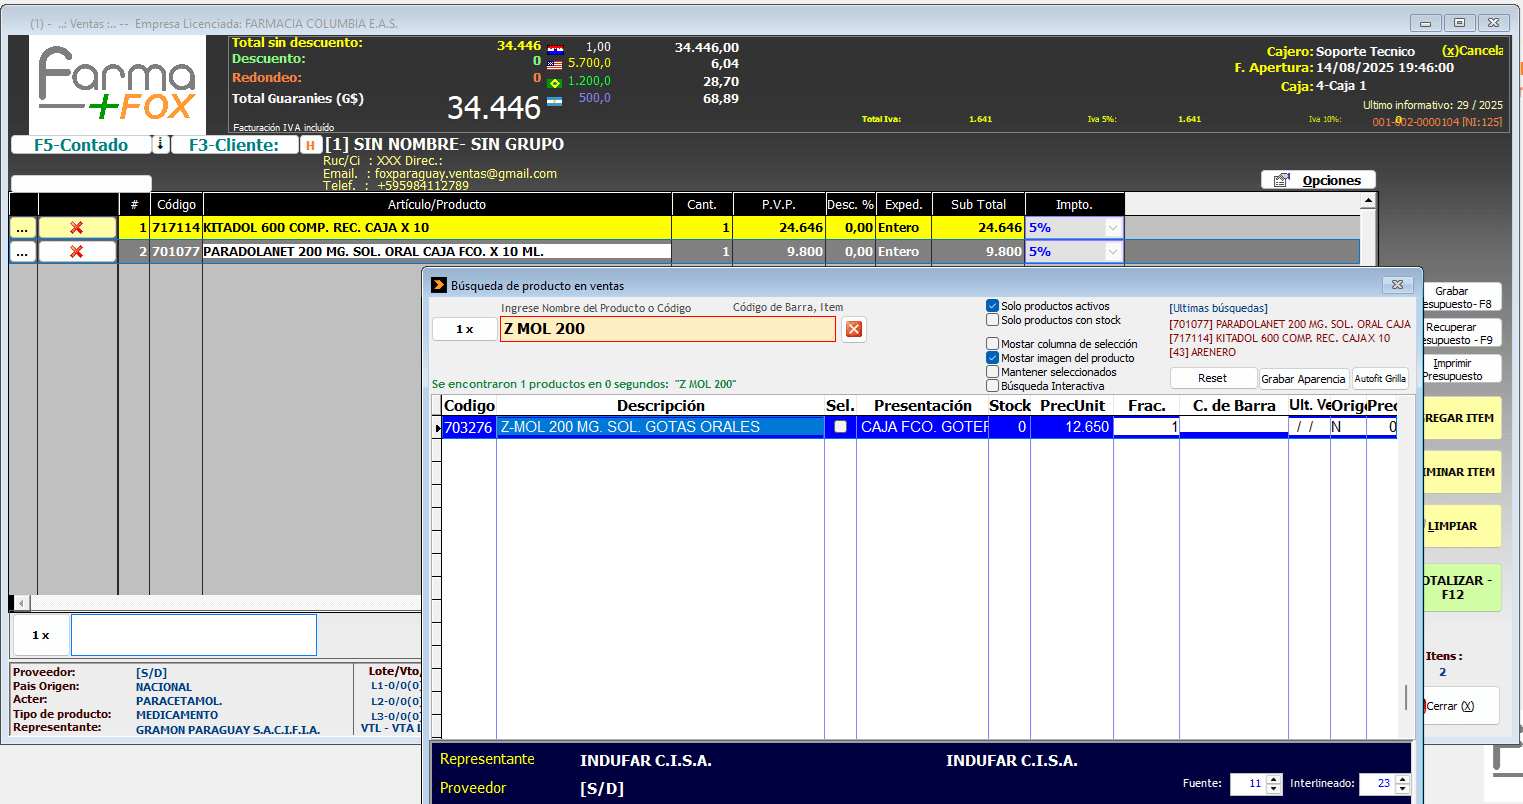Enable Mantener seleccionados option
1523x804 pixels.
click(993, 372)
